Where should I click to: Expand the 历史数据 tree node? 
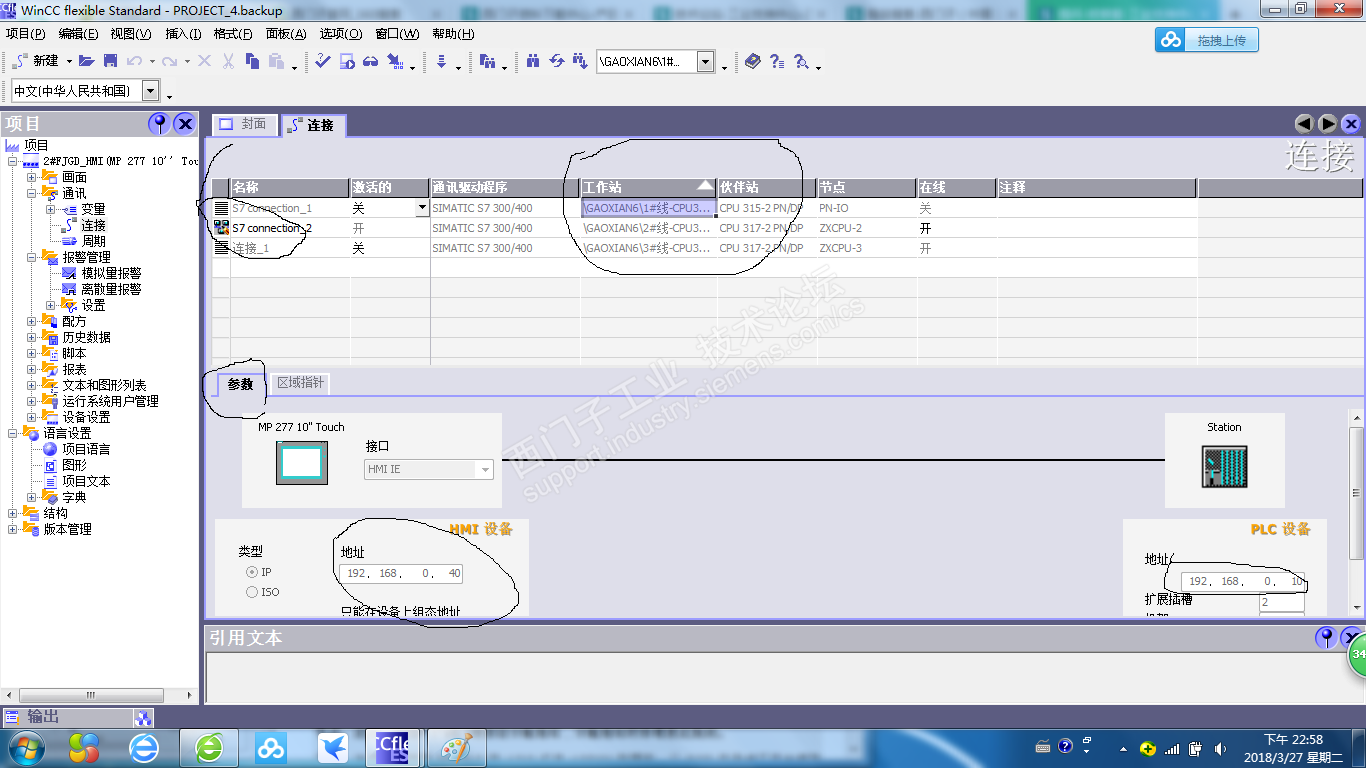[x=32, y=337]
